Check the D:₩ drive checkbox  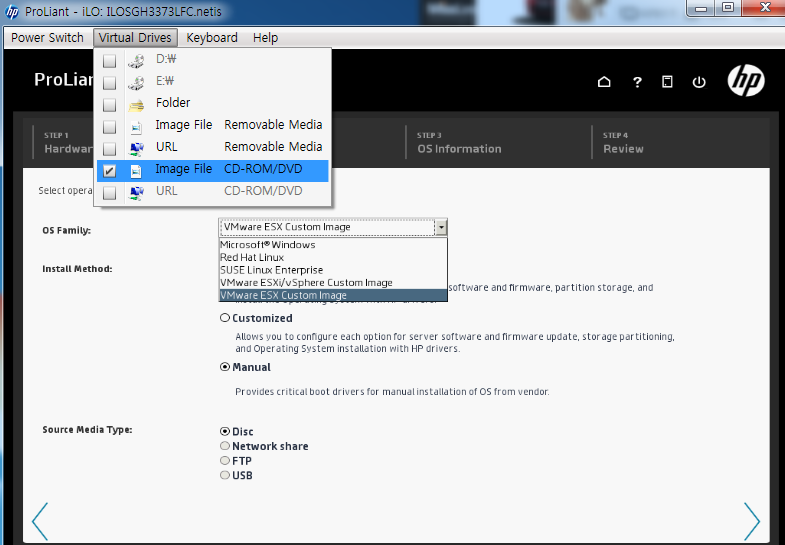click(109, 61)
